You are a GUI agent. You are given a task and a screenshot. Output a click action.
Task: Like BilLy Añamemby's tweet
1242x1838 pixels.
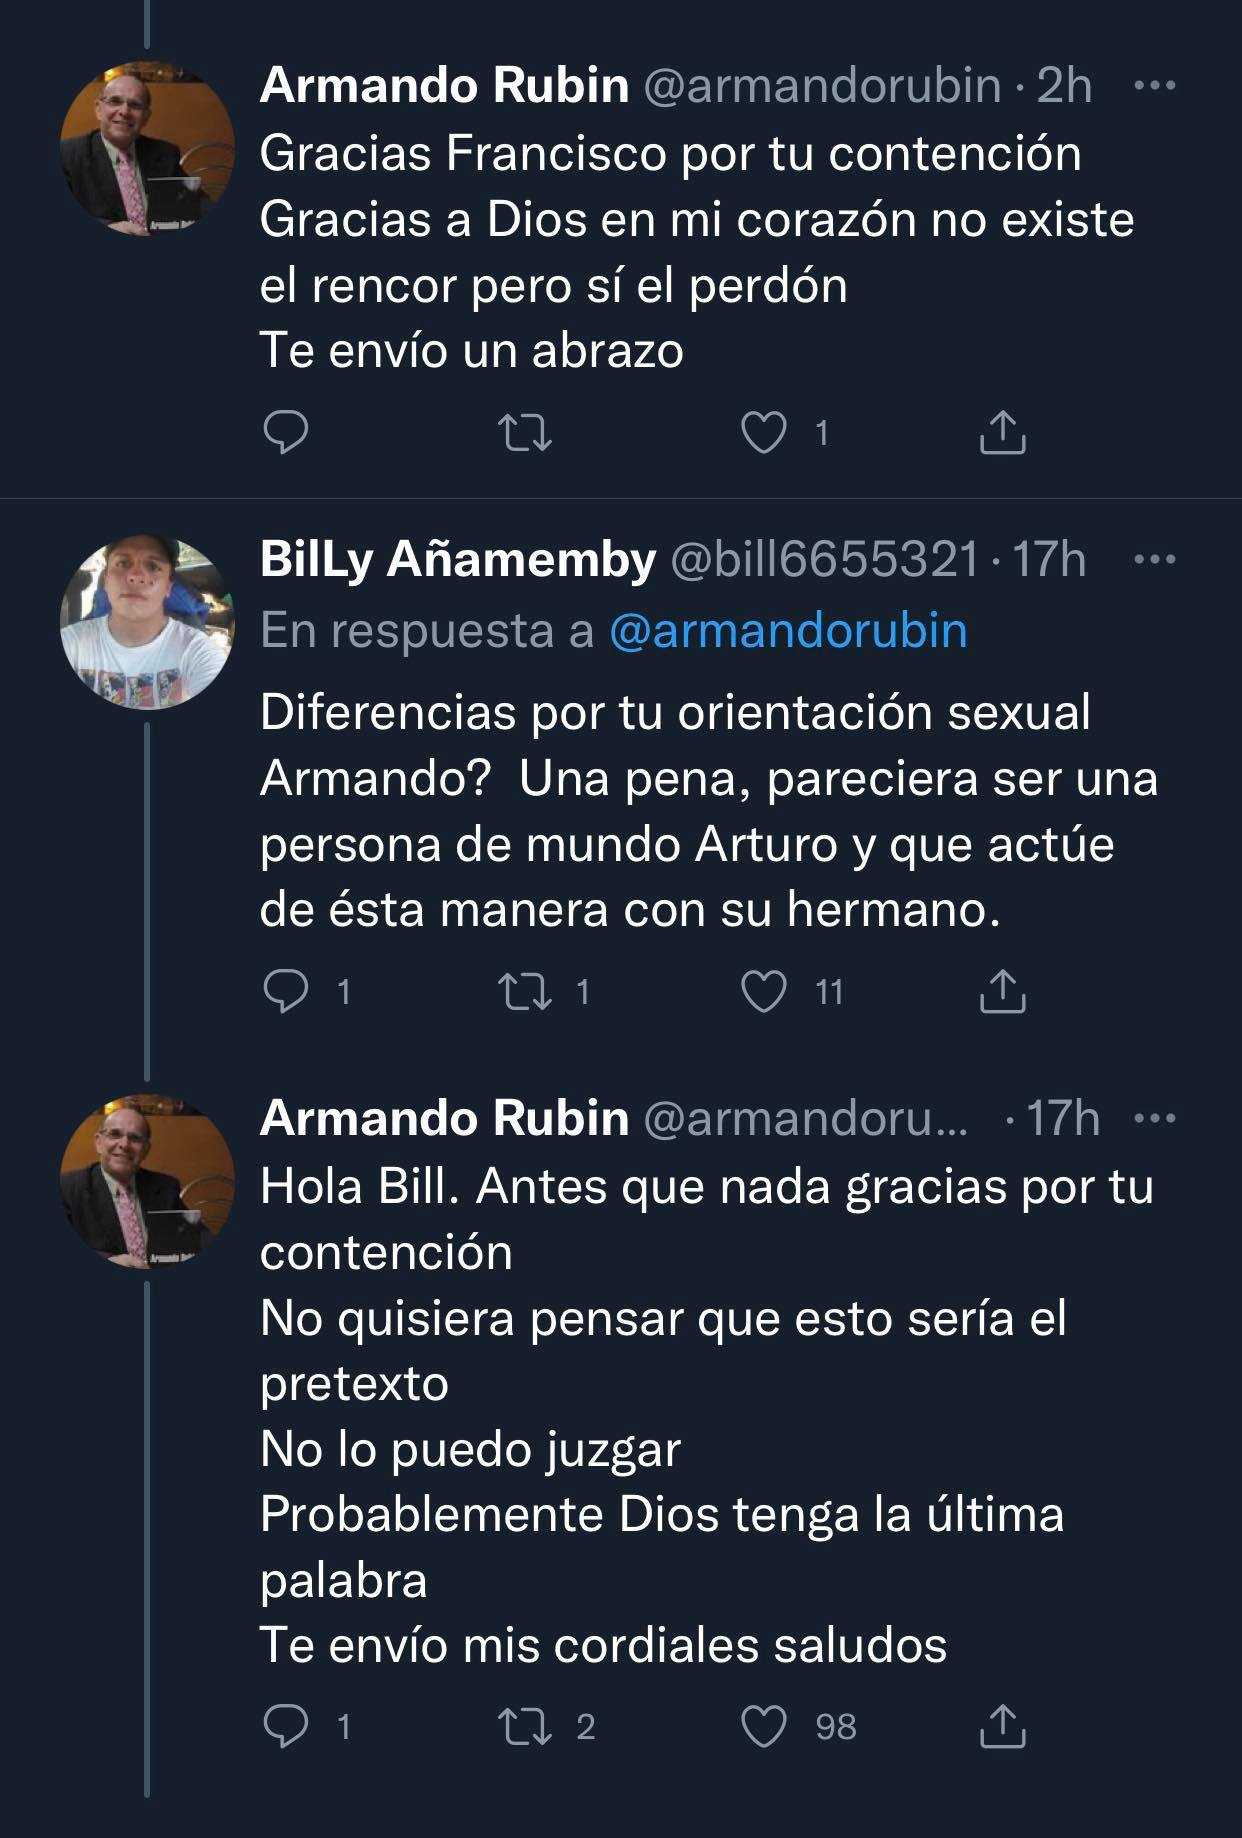(x=764, y=992)
